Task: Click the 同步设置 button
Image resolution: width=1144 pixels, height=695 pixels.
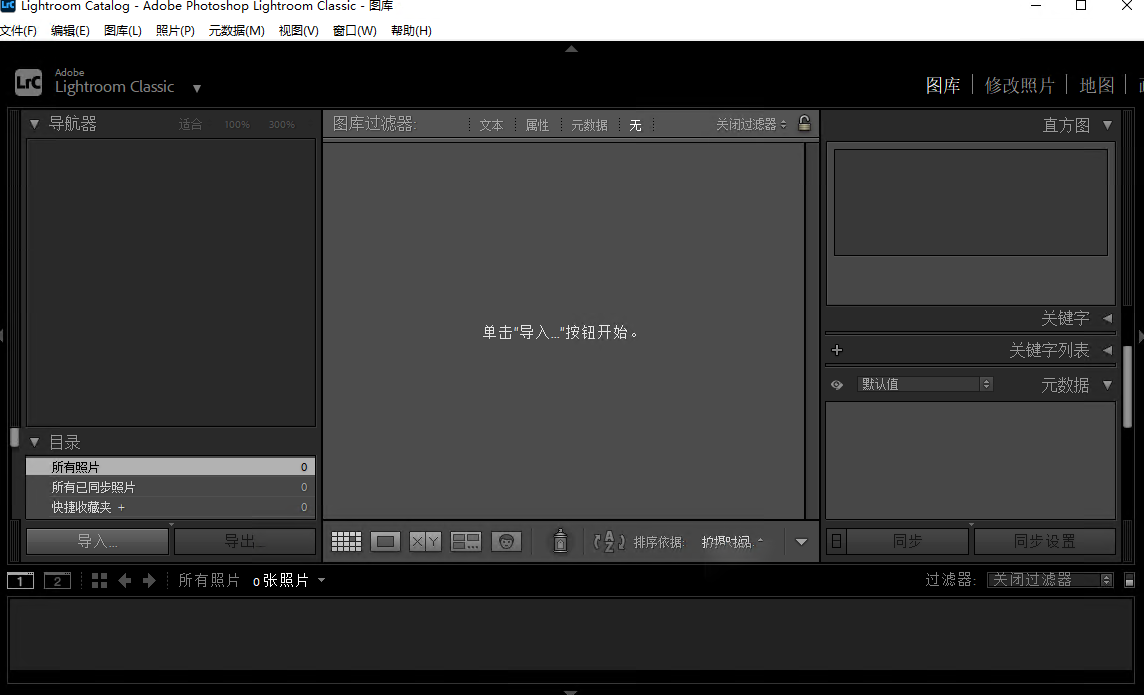Action: (1045, 541)
